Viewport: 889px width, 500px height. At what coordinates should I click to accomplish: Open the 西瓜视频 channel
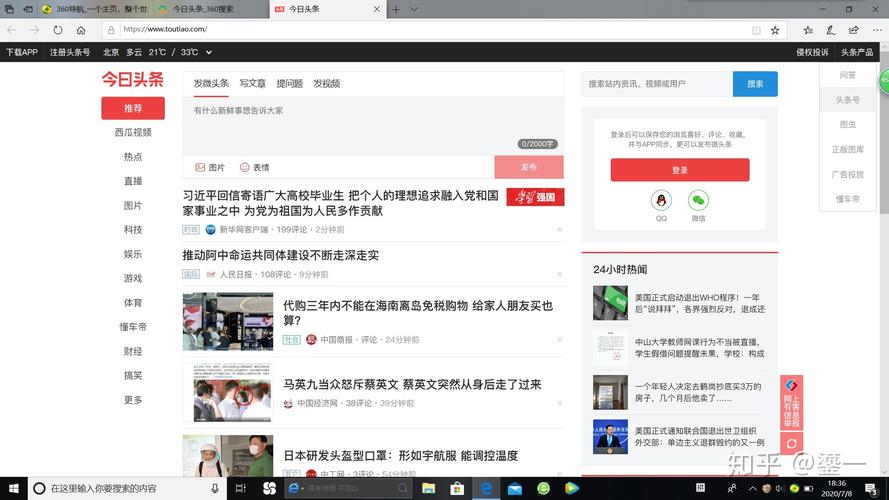[x=133, y=132]
